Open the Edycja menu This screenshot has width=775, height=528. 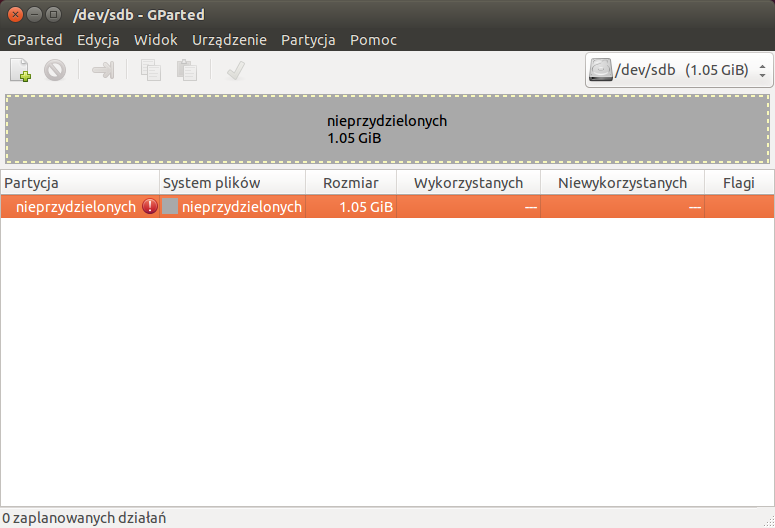(98, 40)
